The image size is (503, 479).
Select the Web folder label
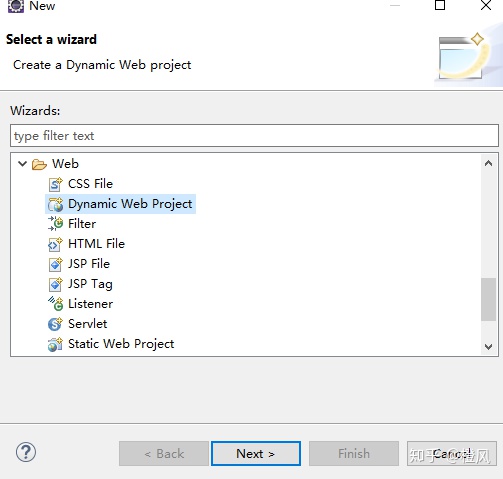(x=65, y=164)
